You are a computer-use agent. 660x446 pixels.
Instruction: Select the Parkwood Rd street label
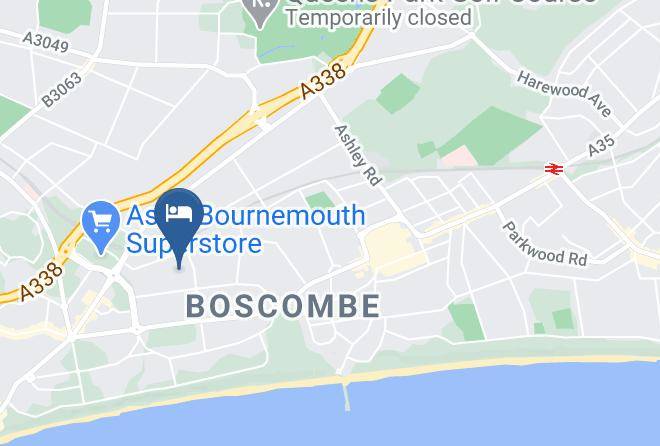545,245
